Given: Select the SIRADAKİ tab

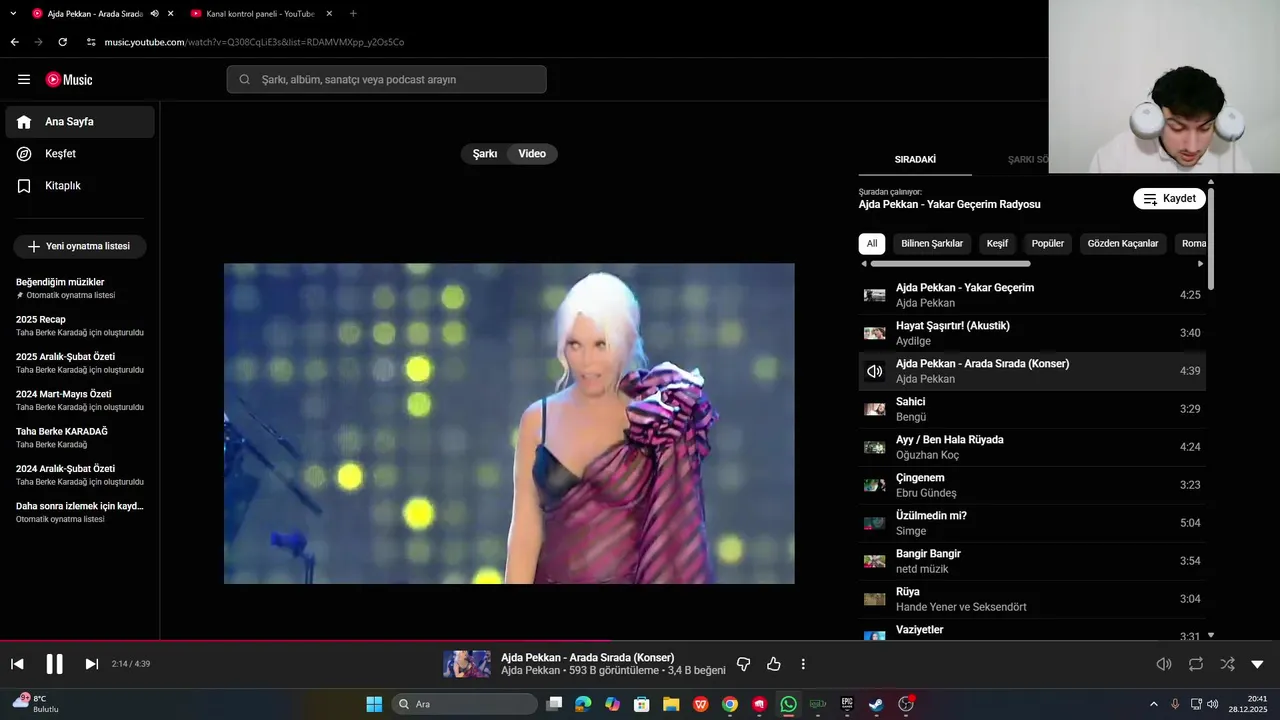Looking at the screenshot, I should coord(915,160).
